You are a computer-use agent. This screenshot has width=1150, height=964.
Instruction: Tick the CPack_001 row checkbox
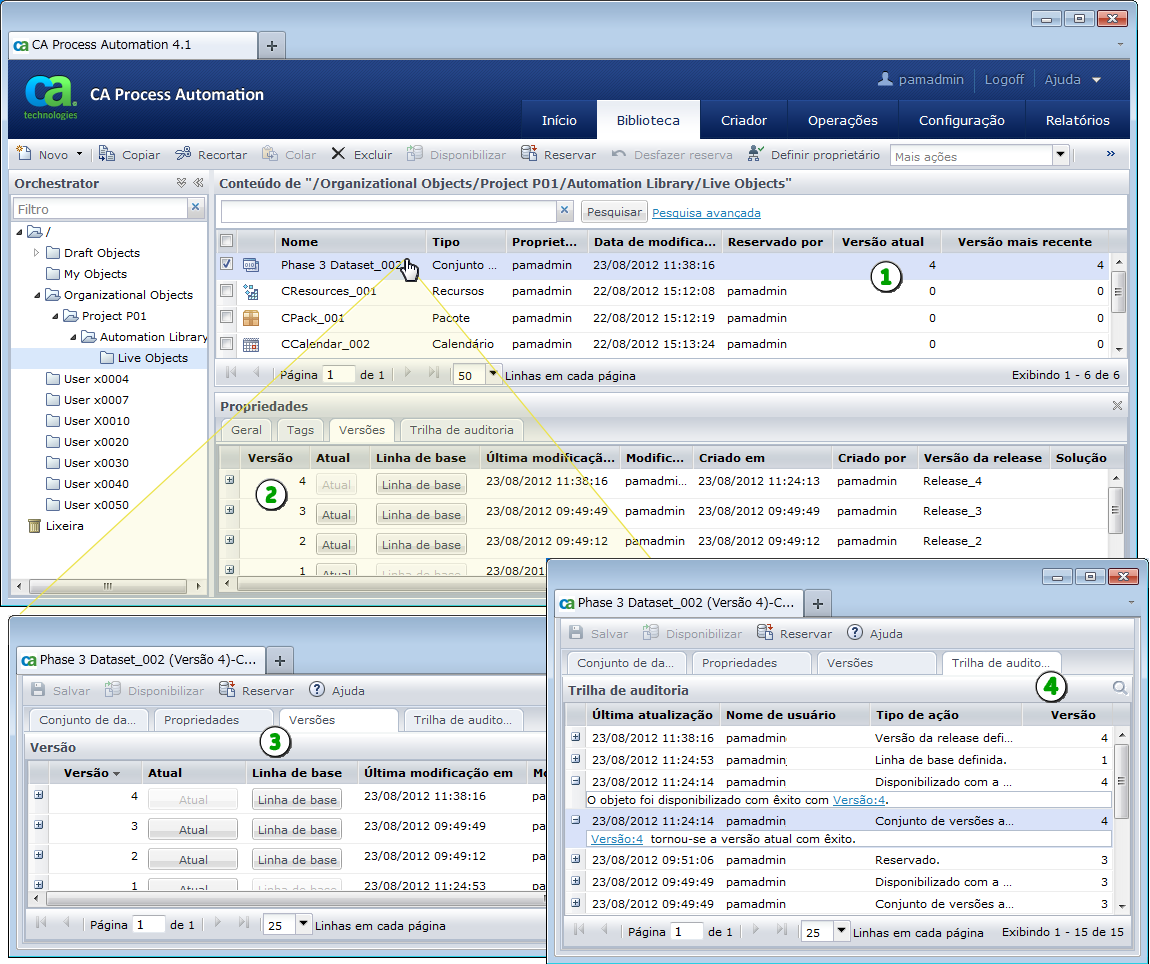(x=227, y=318)
